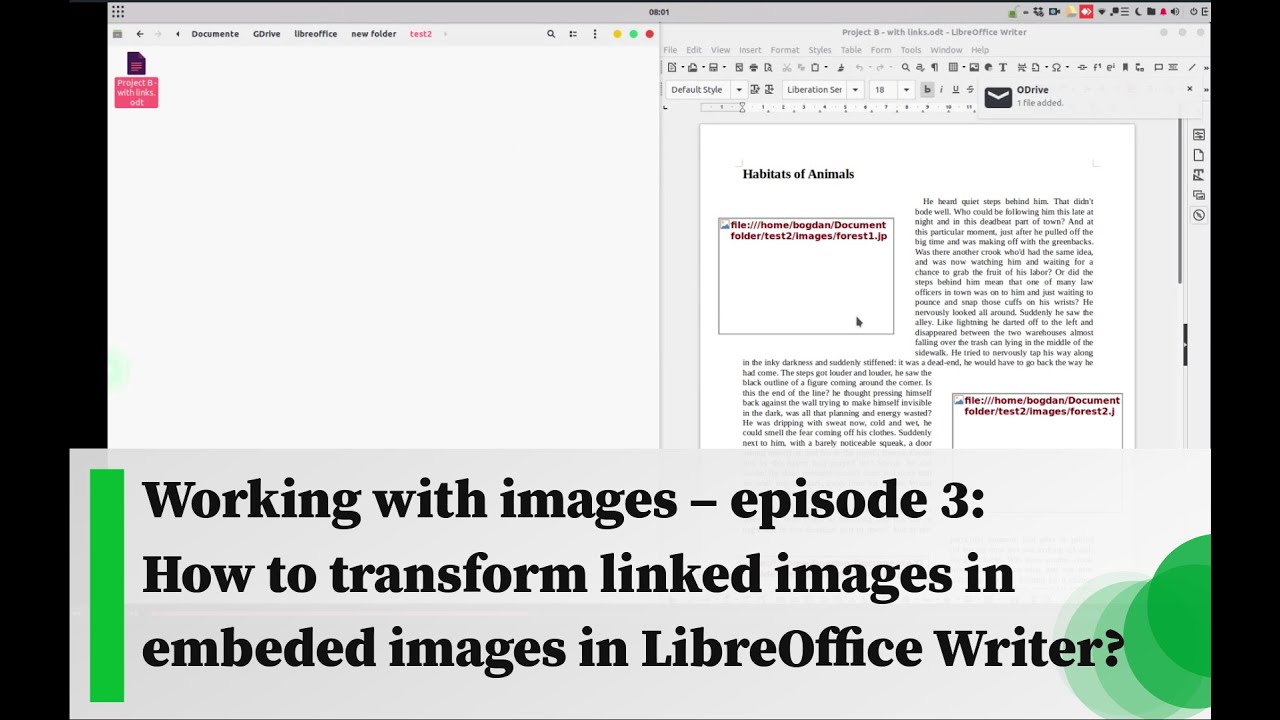
Task: Click the Print icon in Writer toolbar
Action: (x=754, y=67)
